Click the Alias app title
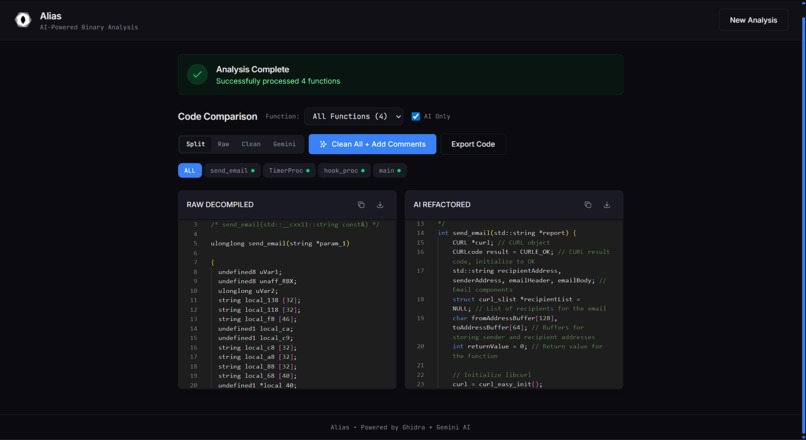Viewport: 806px width, 440px height. tap(50, 16)
